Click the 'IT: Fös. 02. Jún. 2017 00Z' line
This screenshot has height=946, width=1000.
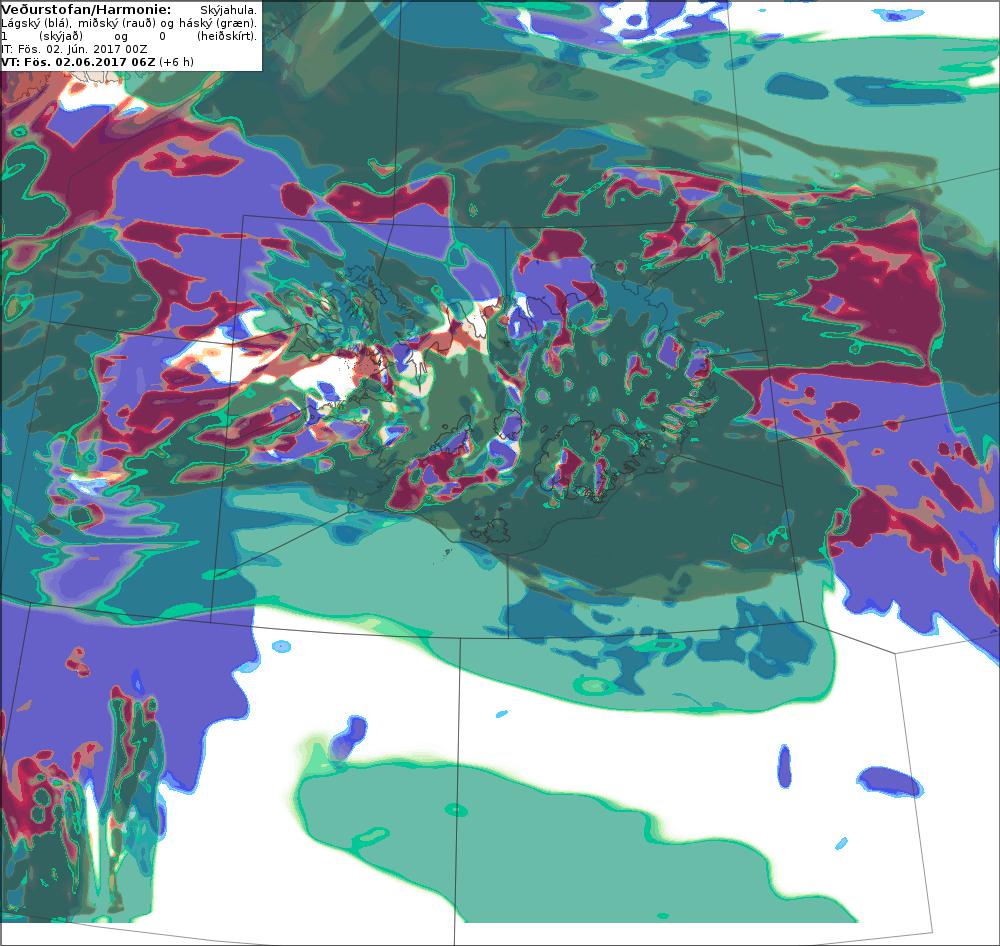click(x=74, y=49)
